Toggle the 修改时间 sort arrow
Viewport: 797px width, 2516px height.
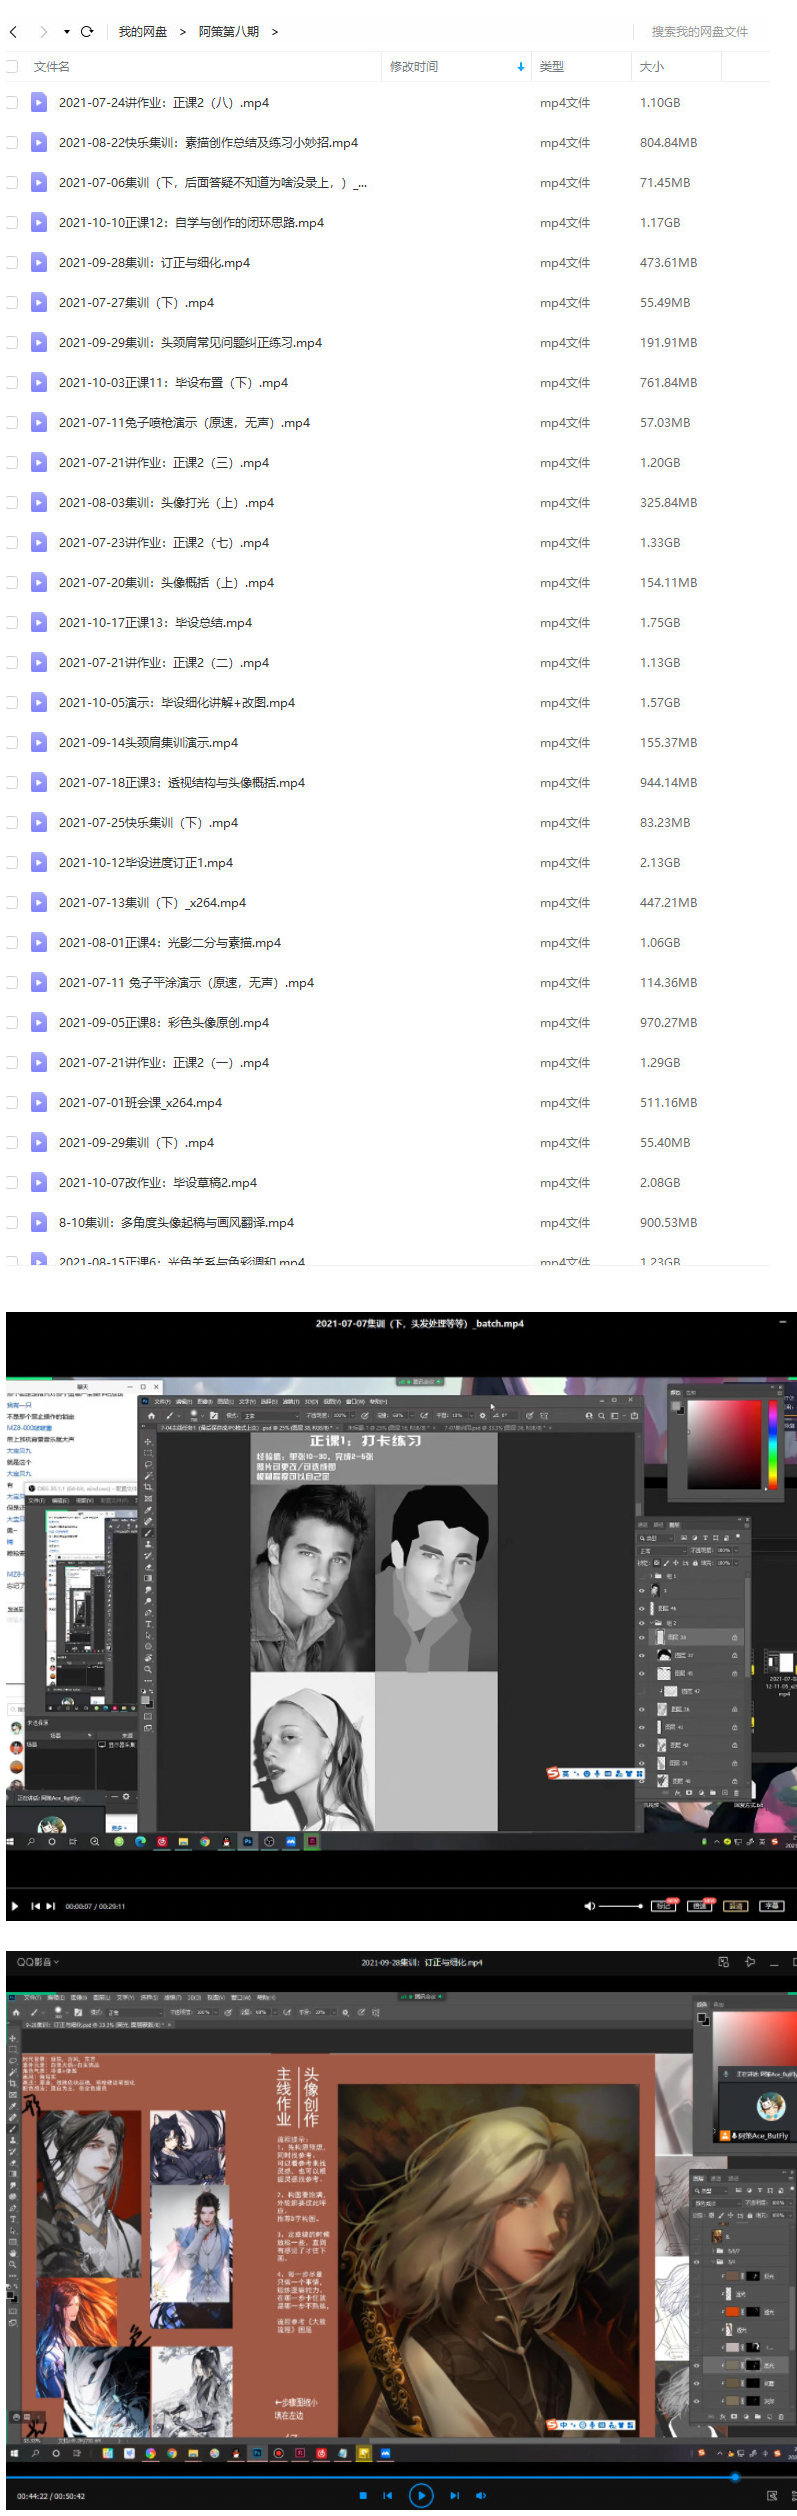tap(521, 67)
